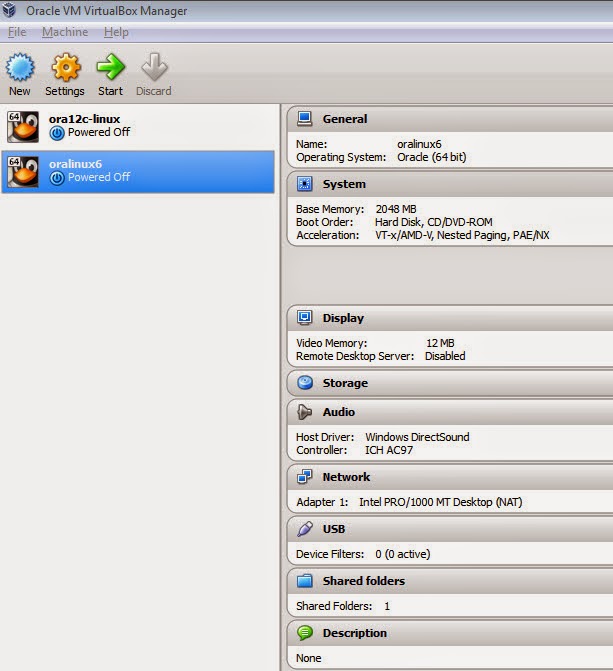Viewport: 613px width, 671px height.
Task: Click the Display section screen icon
Action: (305, 318)
